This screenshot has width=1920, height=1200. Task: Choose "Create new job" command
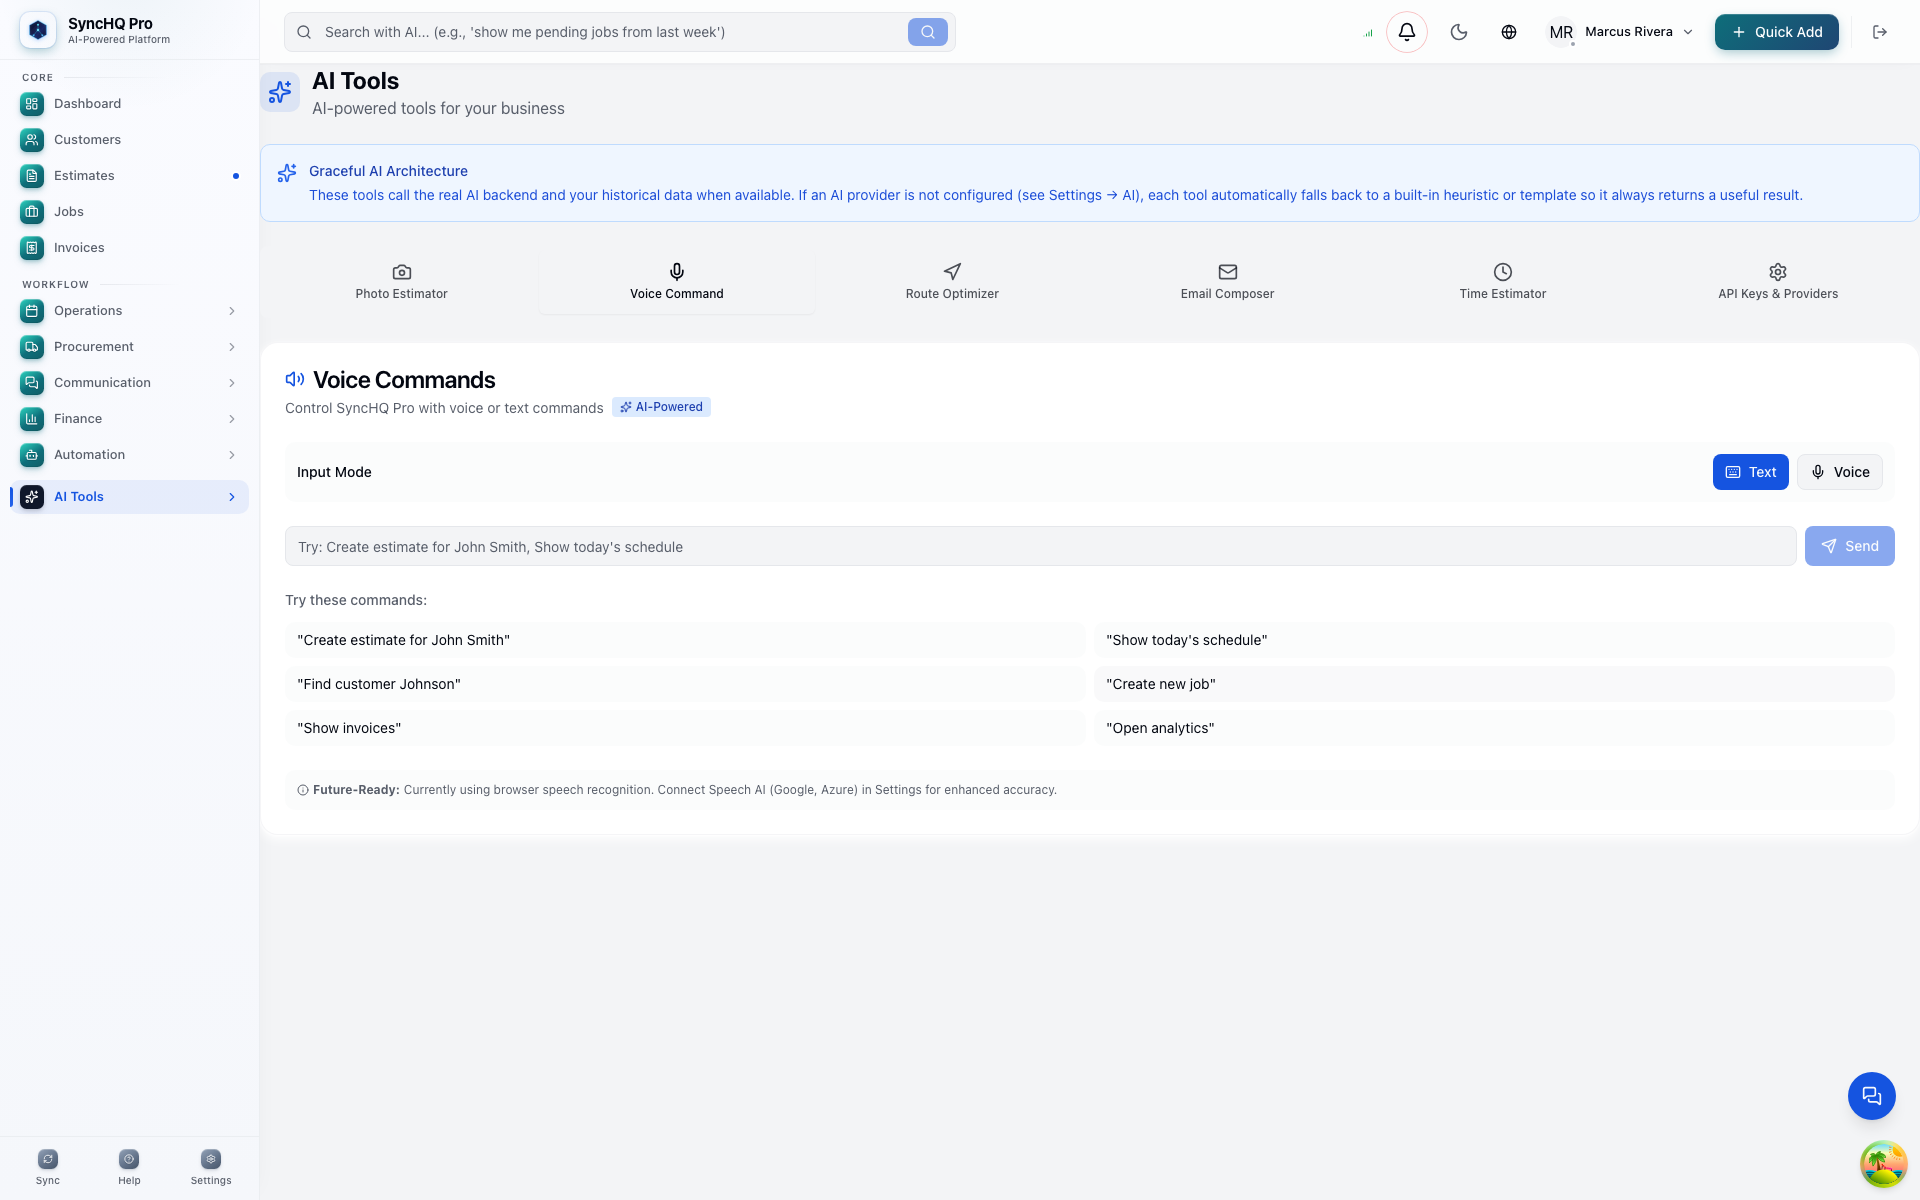1494,684
